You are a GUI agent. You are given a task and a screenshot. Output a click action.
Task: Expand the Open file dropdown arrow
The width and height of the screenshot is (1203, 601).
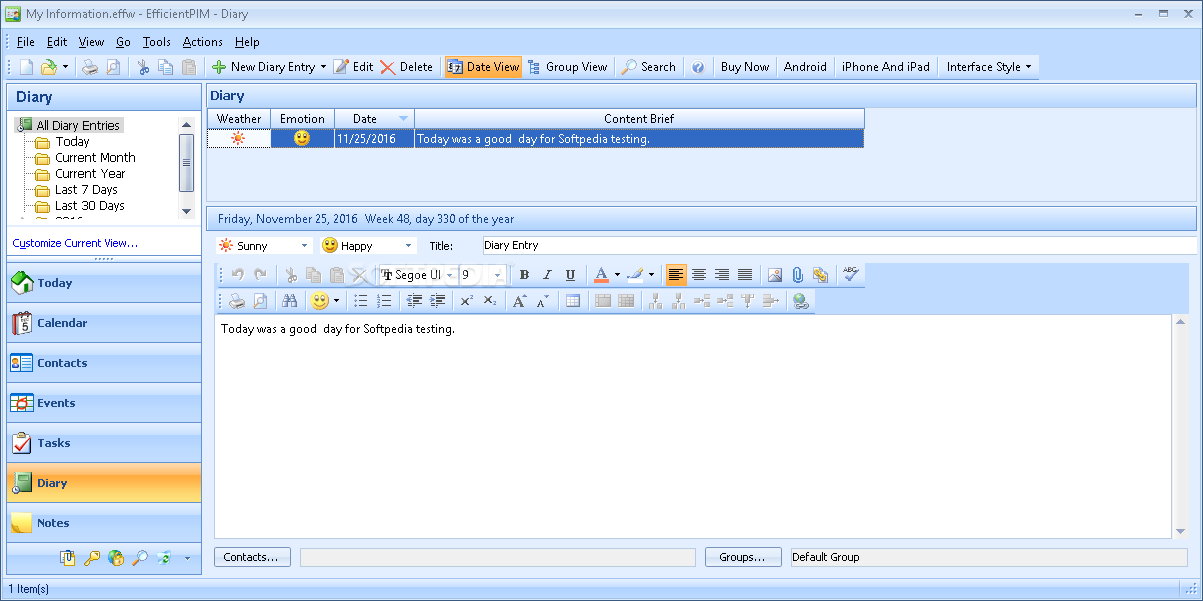65,67
